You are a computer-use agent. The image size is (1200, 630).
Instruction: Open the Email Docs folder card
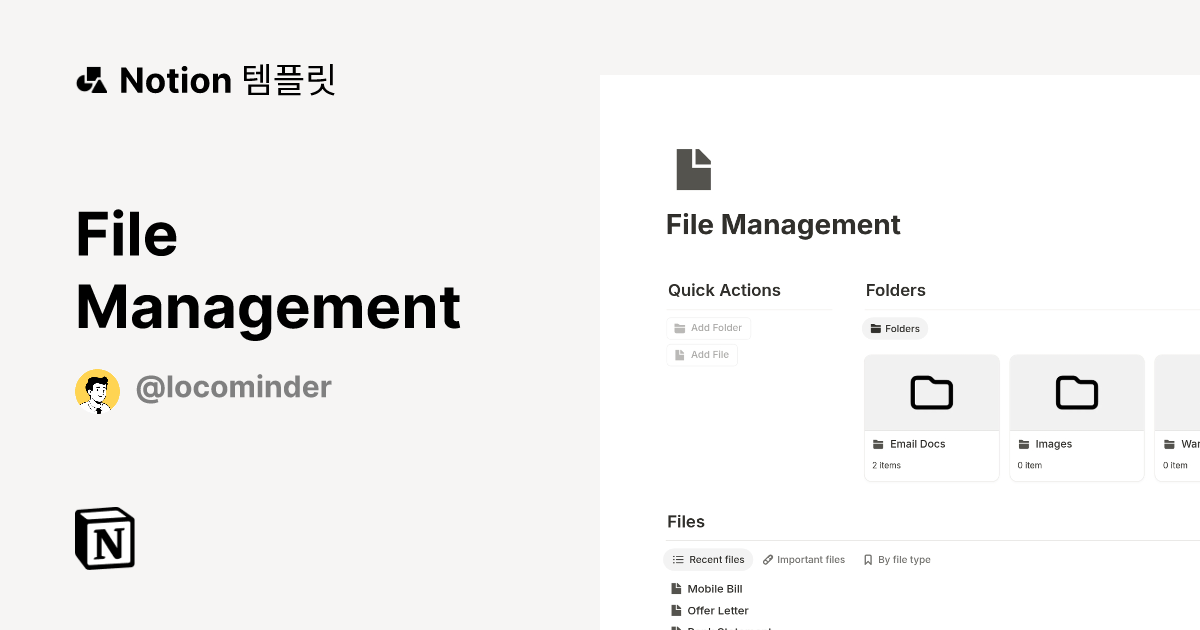pos(931,417)
